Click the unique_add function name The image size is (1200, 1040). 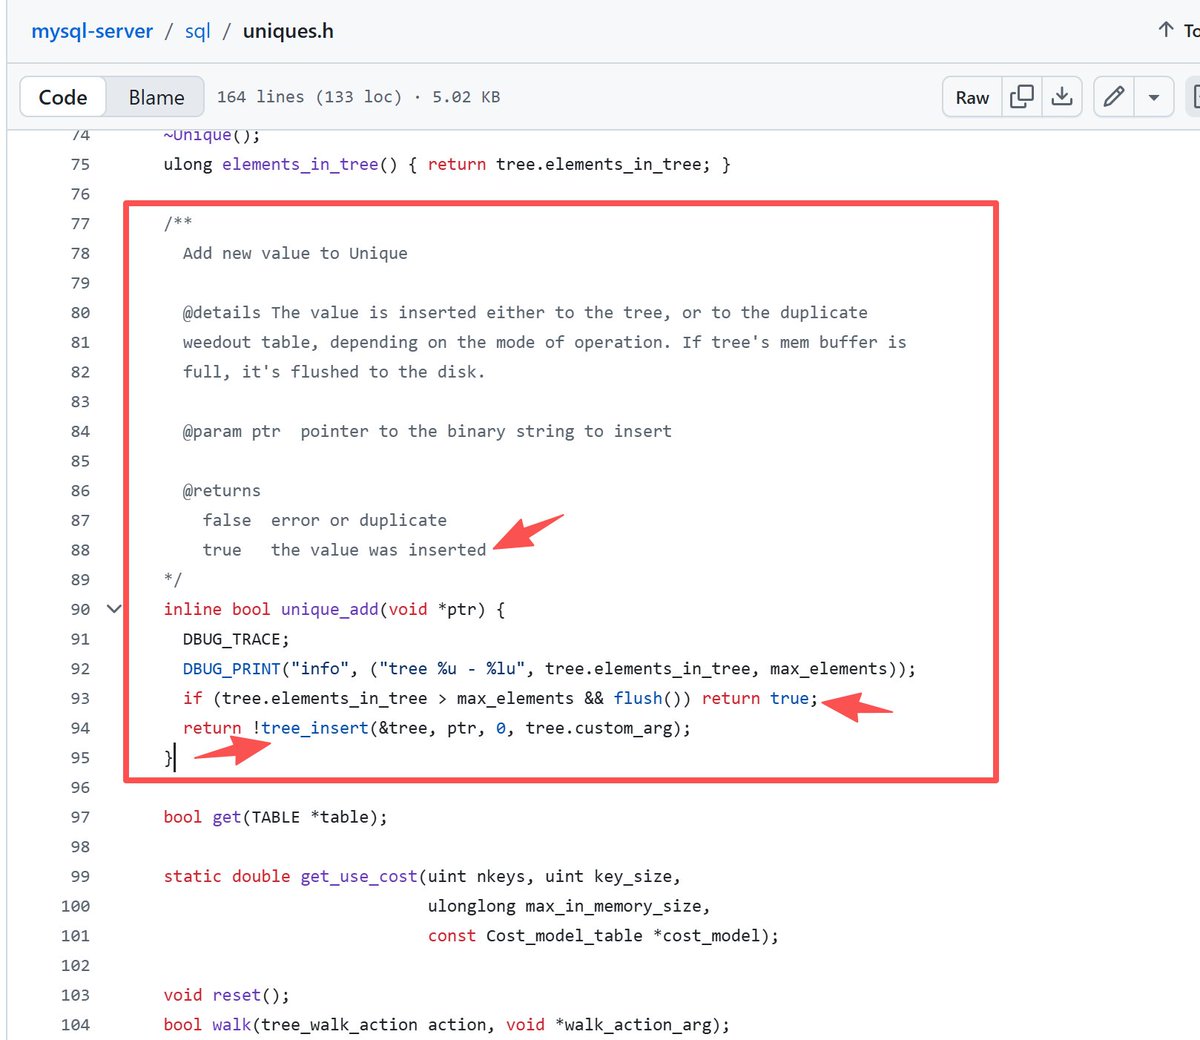point(330,609)
